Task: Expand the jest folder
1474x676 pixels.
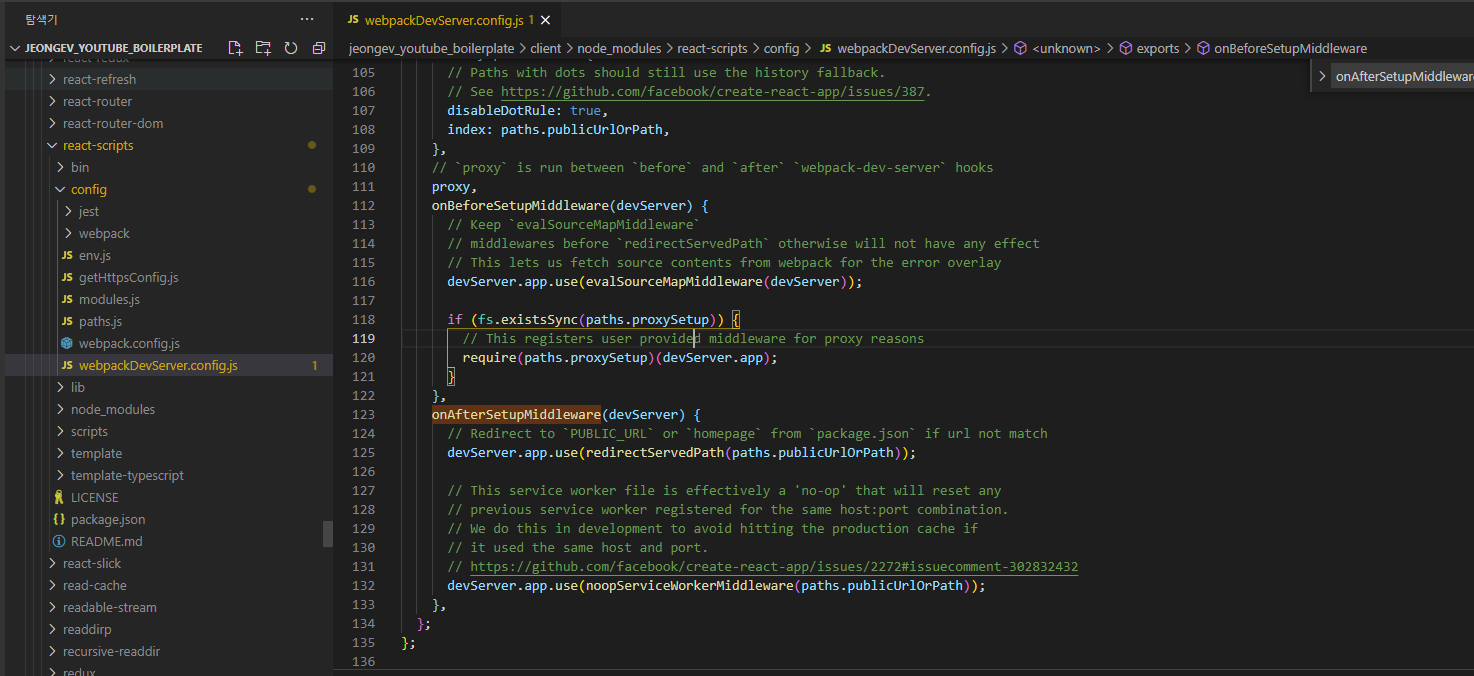Action: 168,211
